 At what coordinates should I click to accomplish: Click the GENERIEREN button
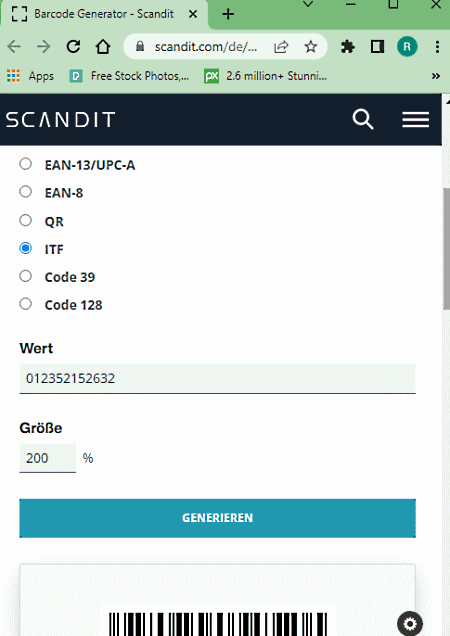[x=217, y=518]
